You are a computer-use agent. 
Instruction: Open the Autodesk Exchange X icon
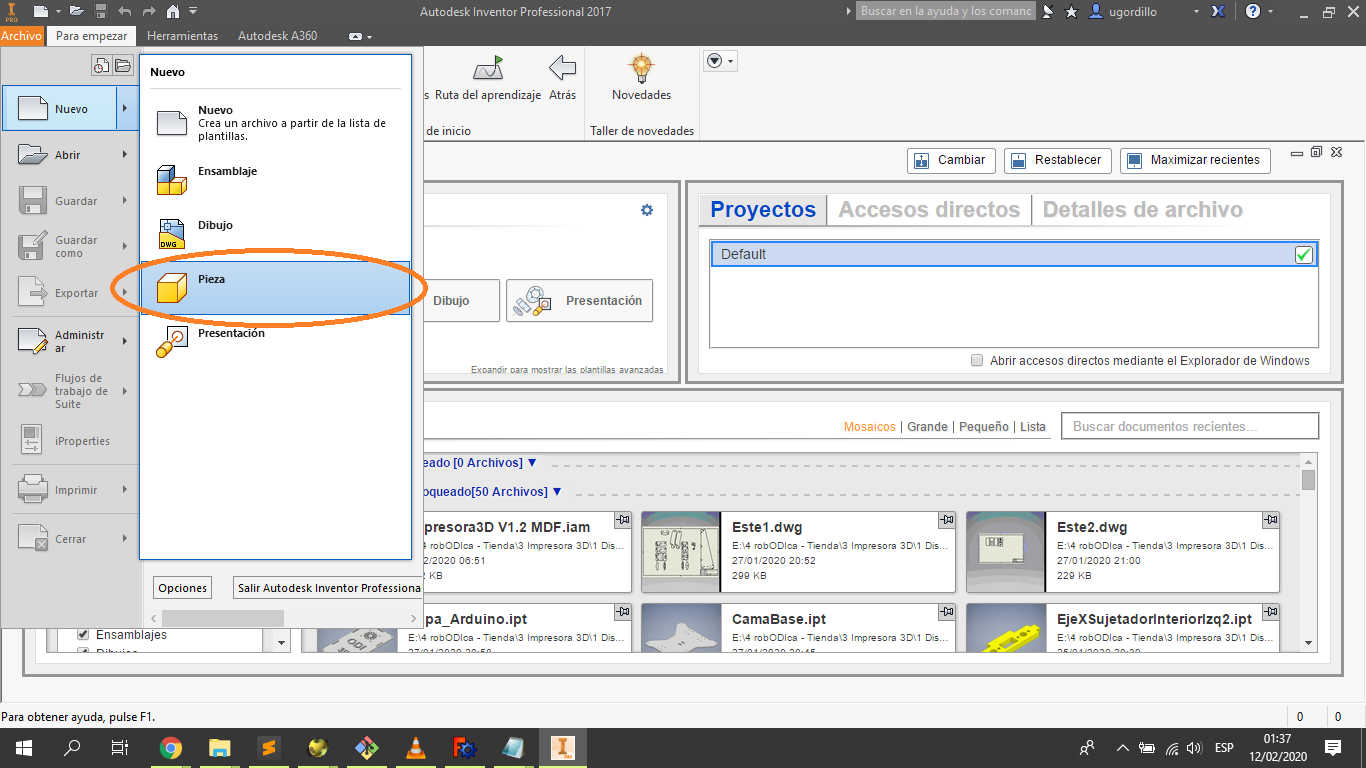(x=1218, y=11)
